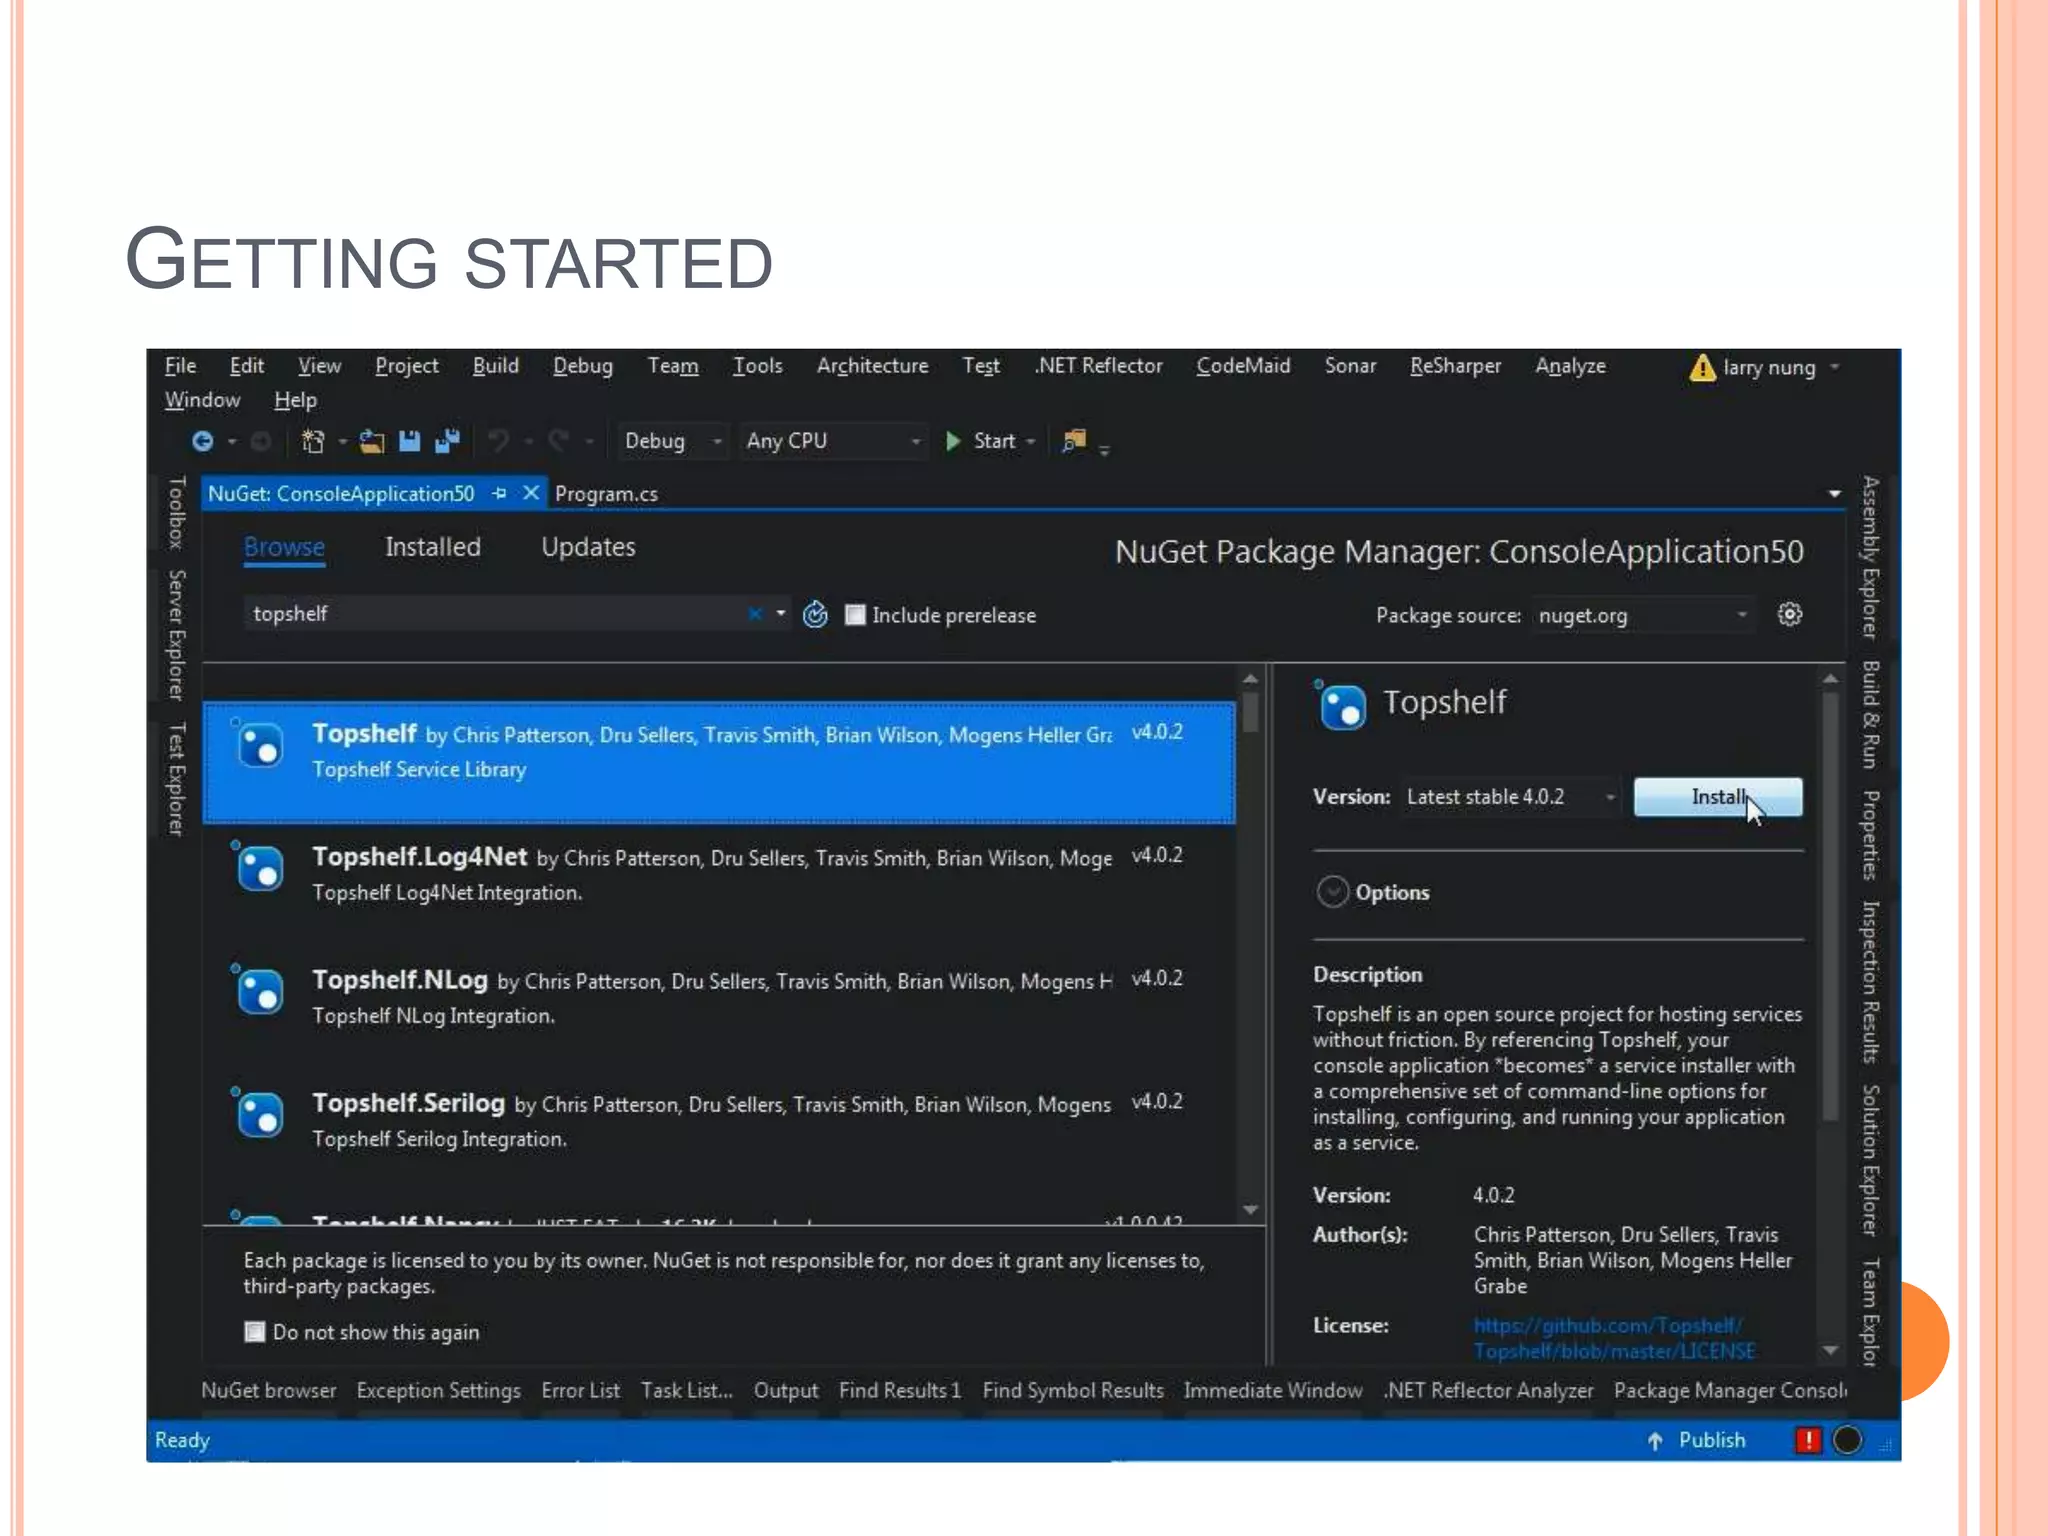Open the CodeMaid menu
Image resolution: width=2048 pixels, height=1536 pixels.
coord(1243,366)
